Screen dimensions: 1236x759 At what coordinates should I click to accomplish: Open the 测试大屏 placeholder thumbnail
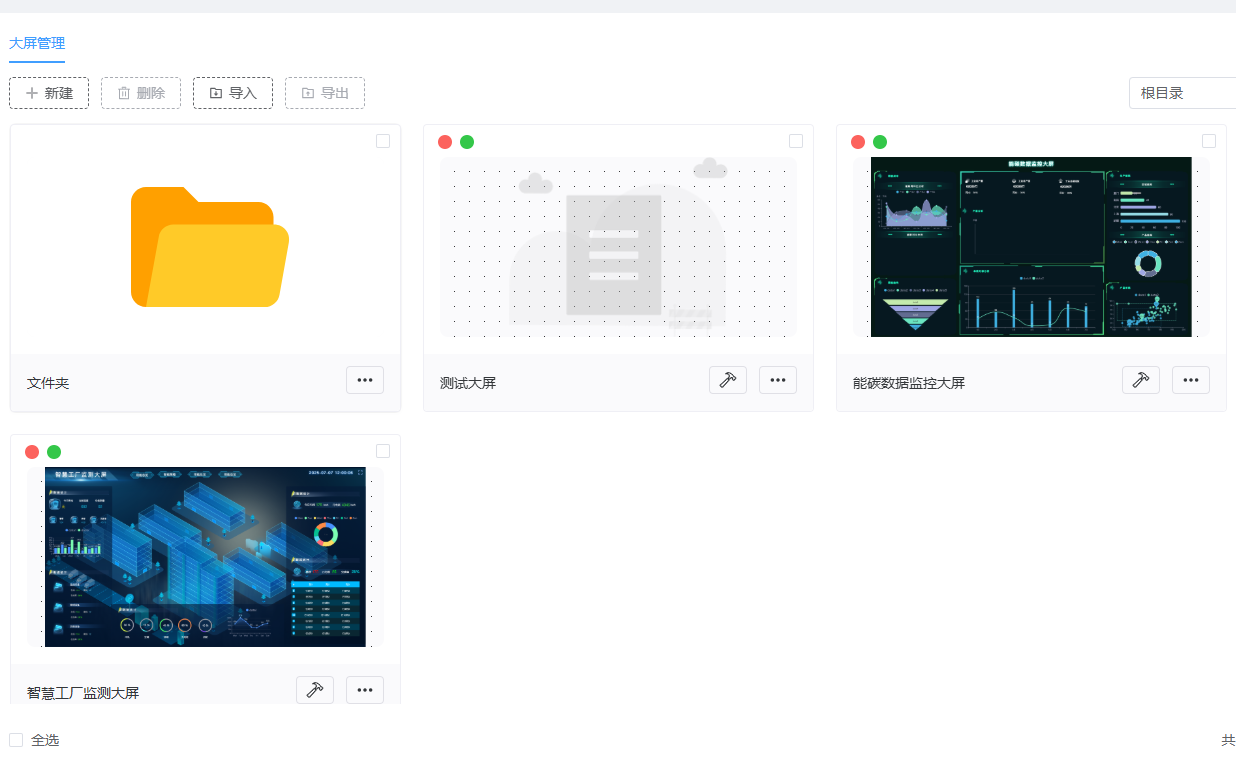(x=618, y=247)
